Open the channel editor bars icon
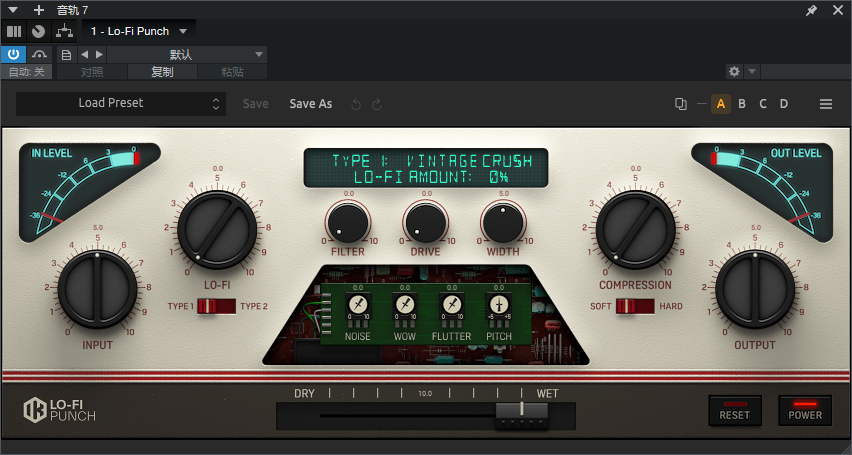This screenshot has height=455, width=852. point(14,32)
